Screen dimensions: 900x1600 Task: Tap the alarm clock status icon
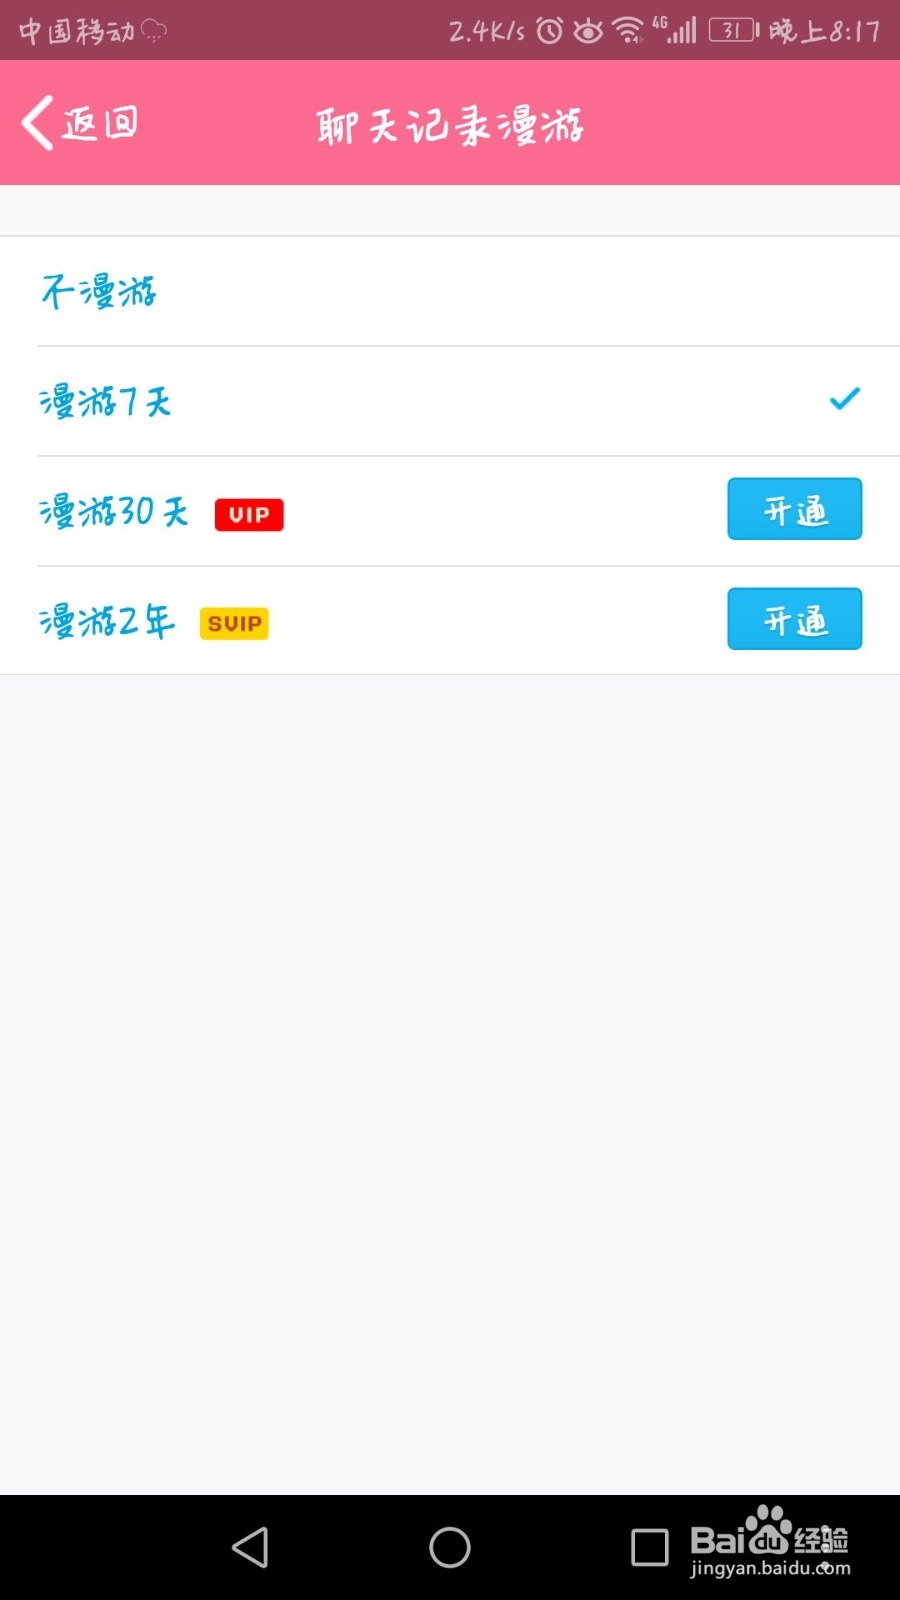(549, 31)
